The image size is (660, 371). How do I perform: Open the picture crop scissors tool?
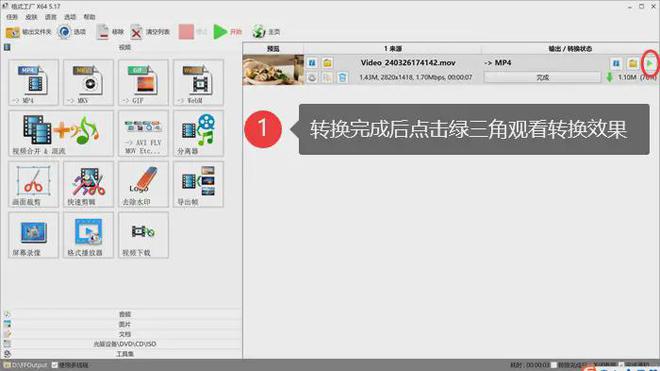pos(33,184)
